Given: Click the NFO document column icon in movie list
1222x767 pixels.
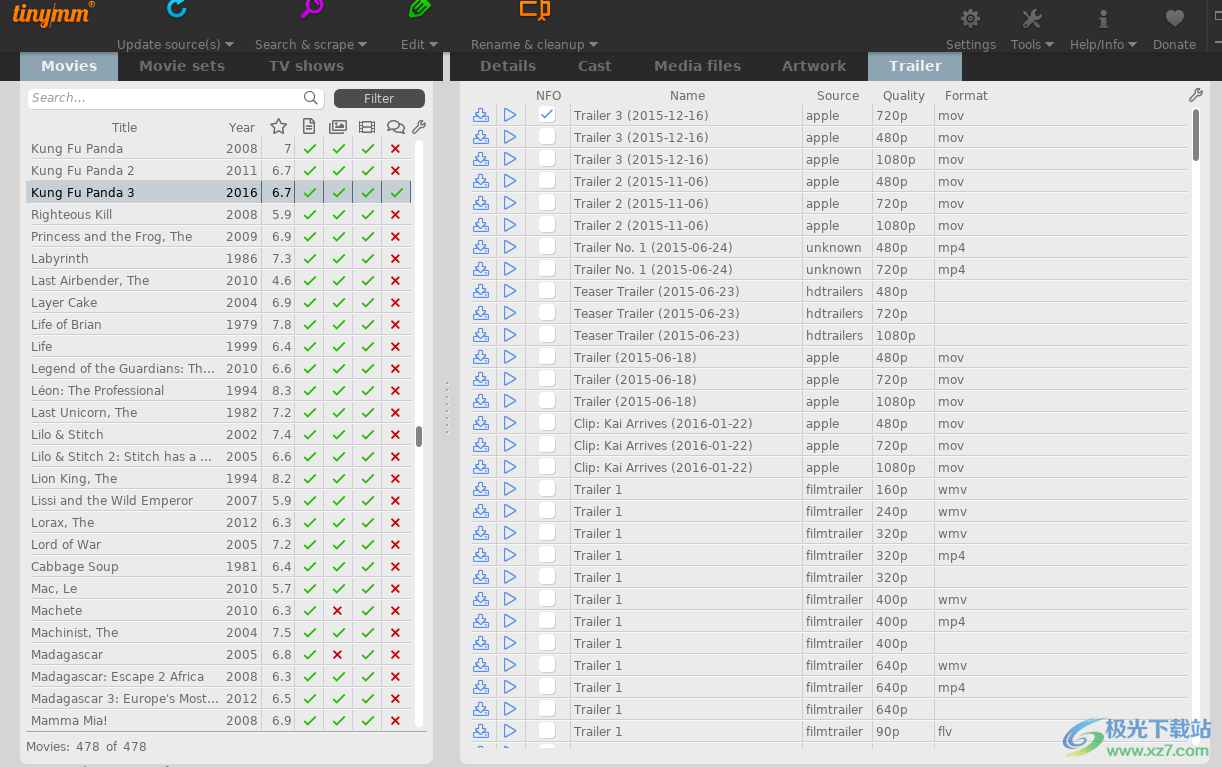Looking at the screenshot, I should pos(309,127).
